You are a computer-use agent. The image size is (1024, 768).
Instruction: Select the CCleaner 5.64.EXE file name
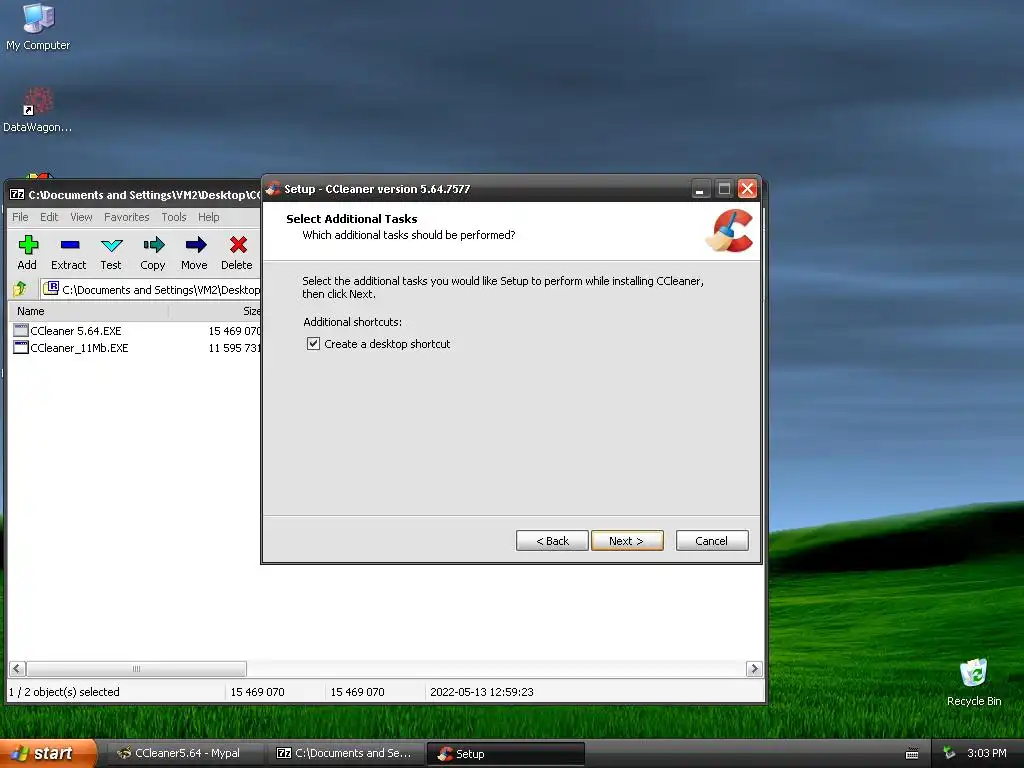click(76, 331)
